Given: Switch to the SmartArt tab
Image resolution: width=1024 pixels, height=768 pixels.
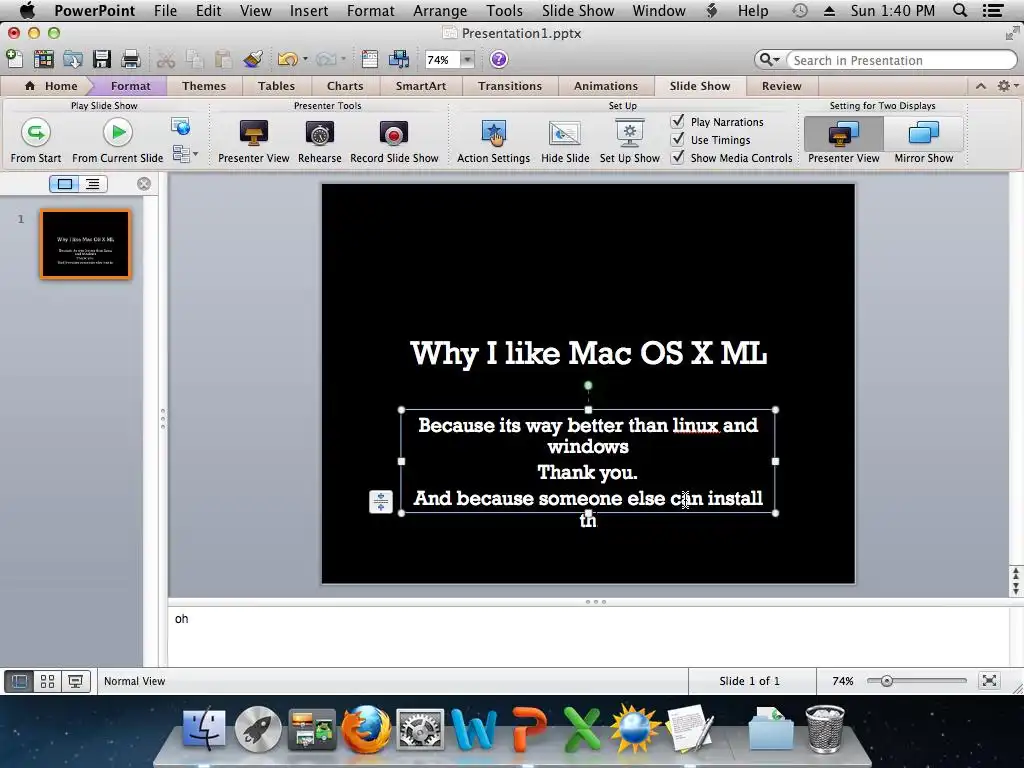Looking at the screenshot, I should click(x=421, y=86).
